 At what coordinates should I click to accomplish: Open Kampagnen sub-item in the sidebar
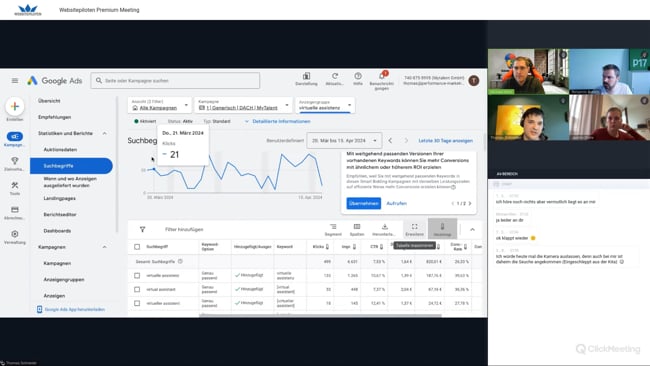(x=57, y=264)
